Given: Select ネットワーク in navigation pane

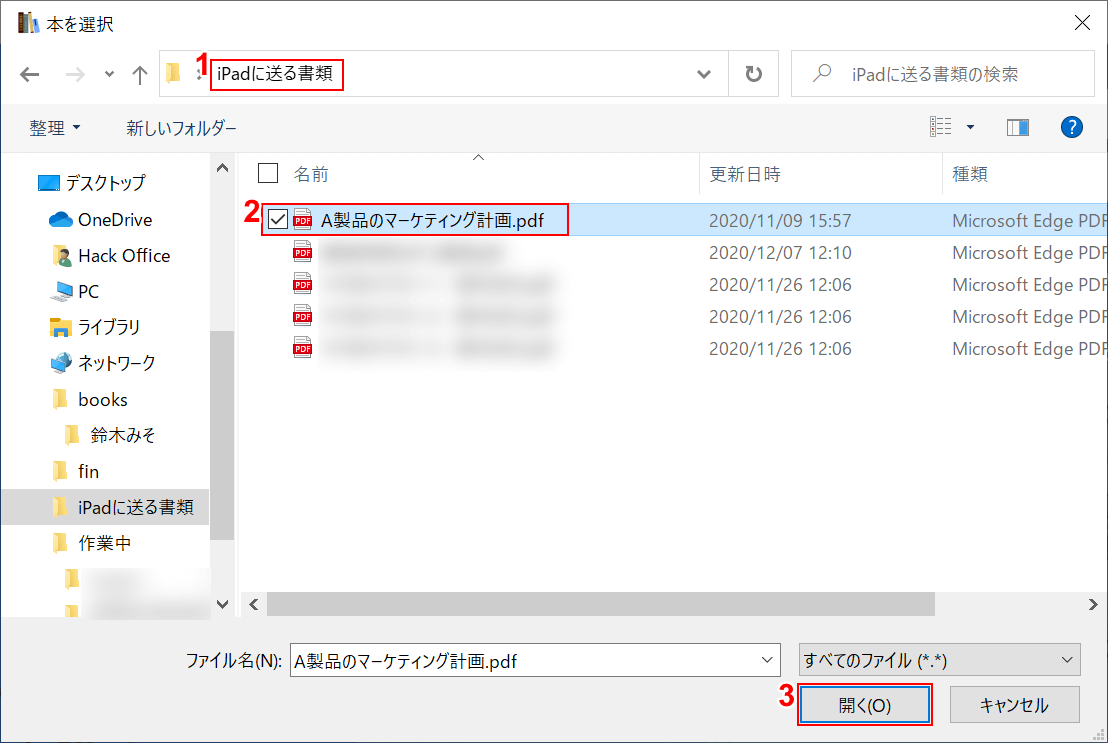Looking at the screenshot, I should 117,363.
